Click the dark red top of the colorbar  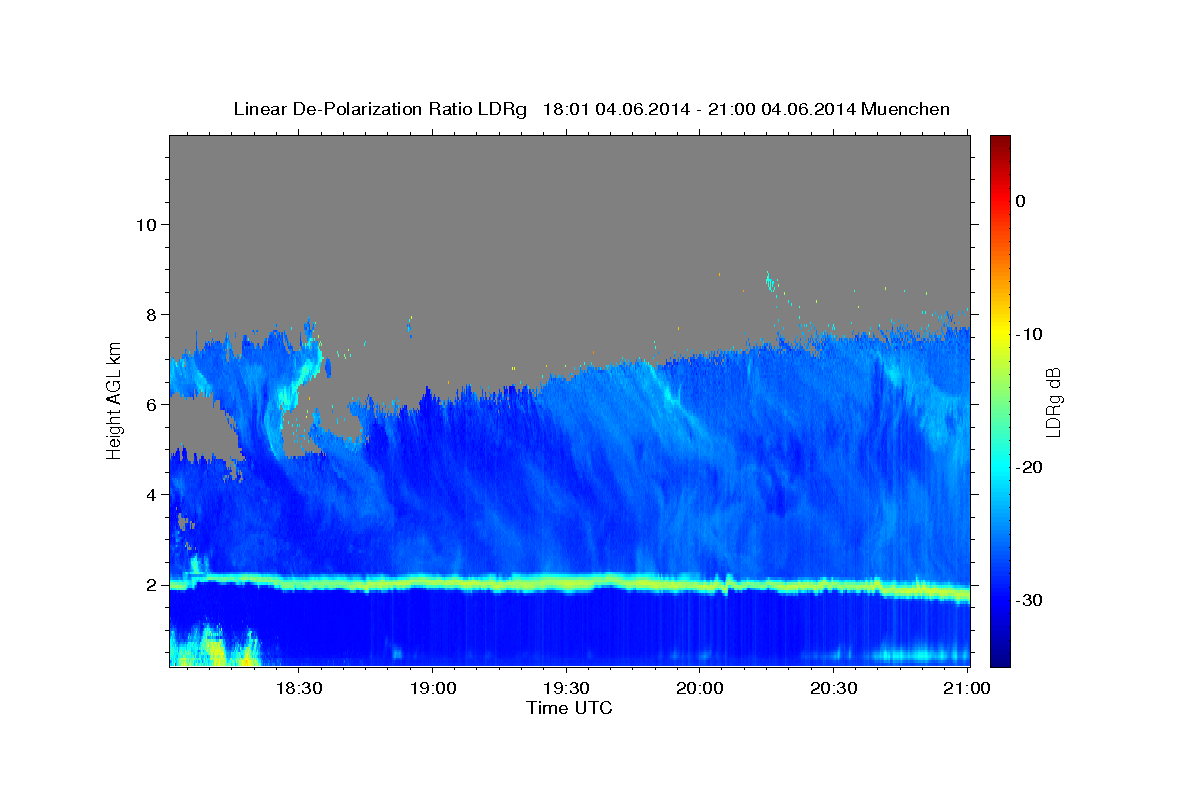tap(1000, 142)
